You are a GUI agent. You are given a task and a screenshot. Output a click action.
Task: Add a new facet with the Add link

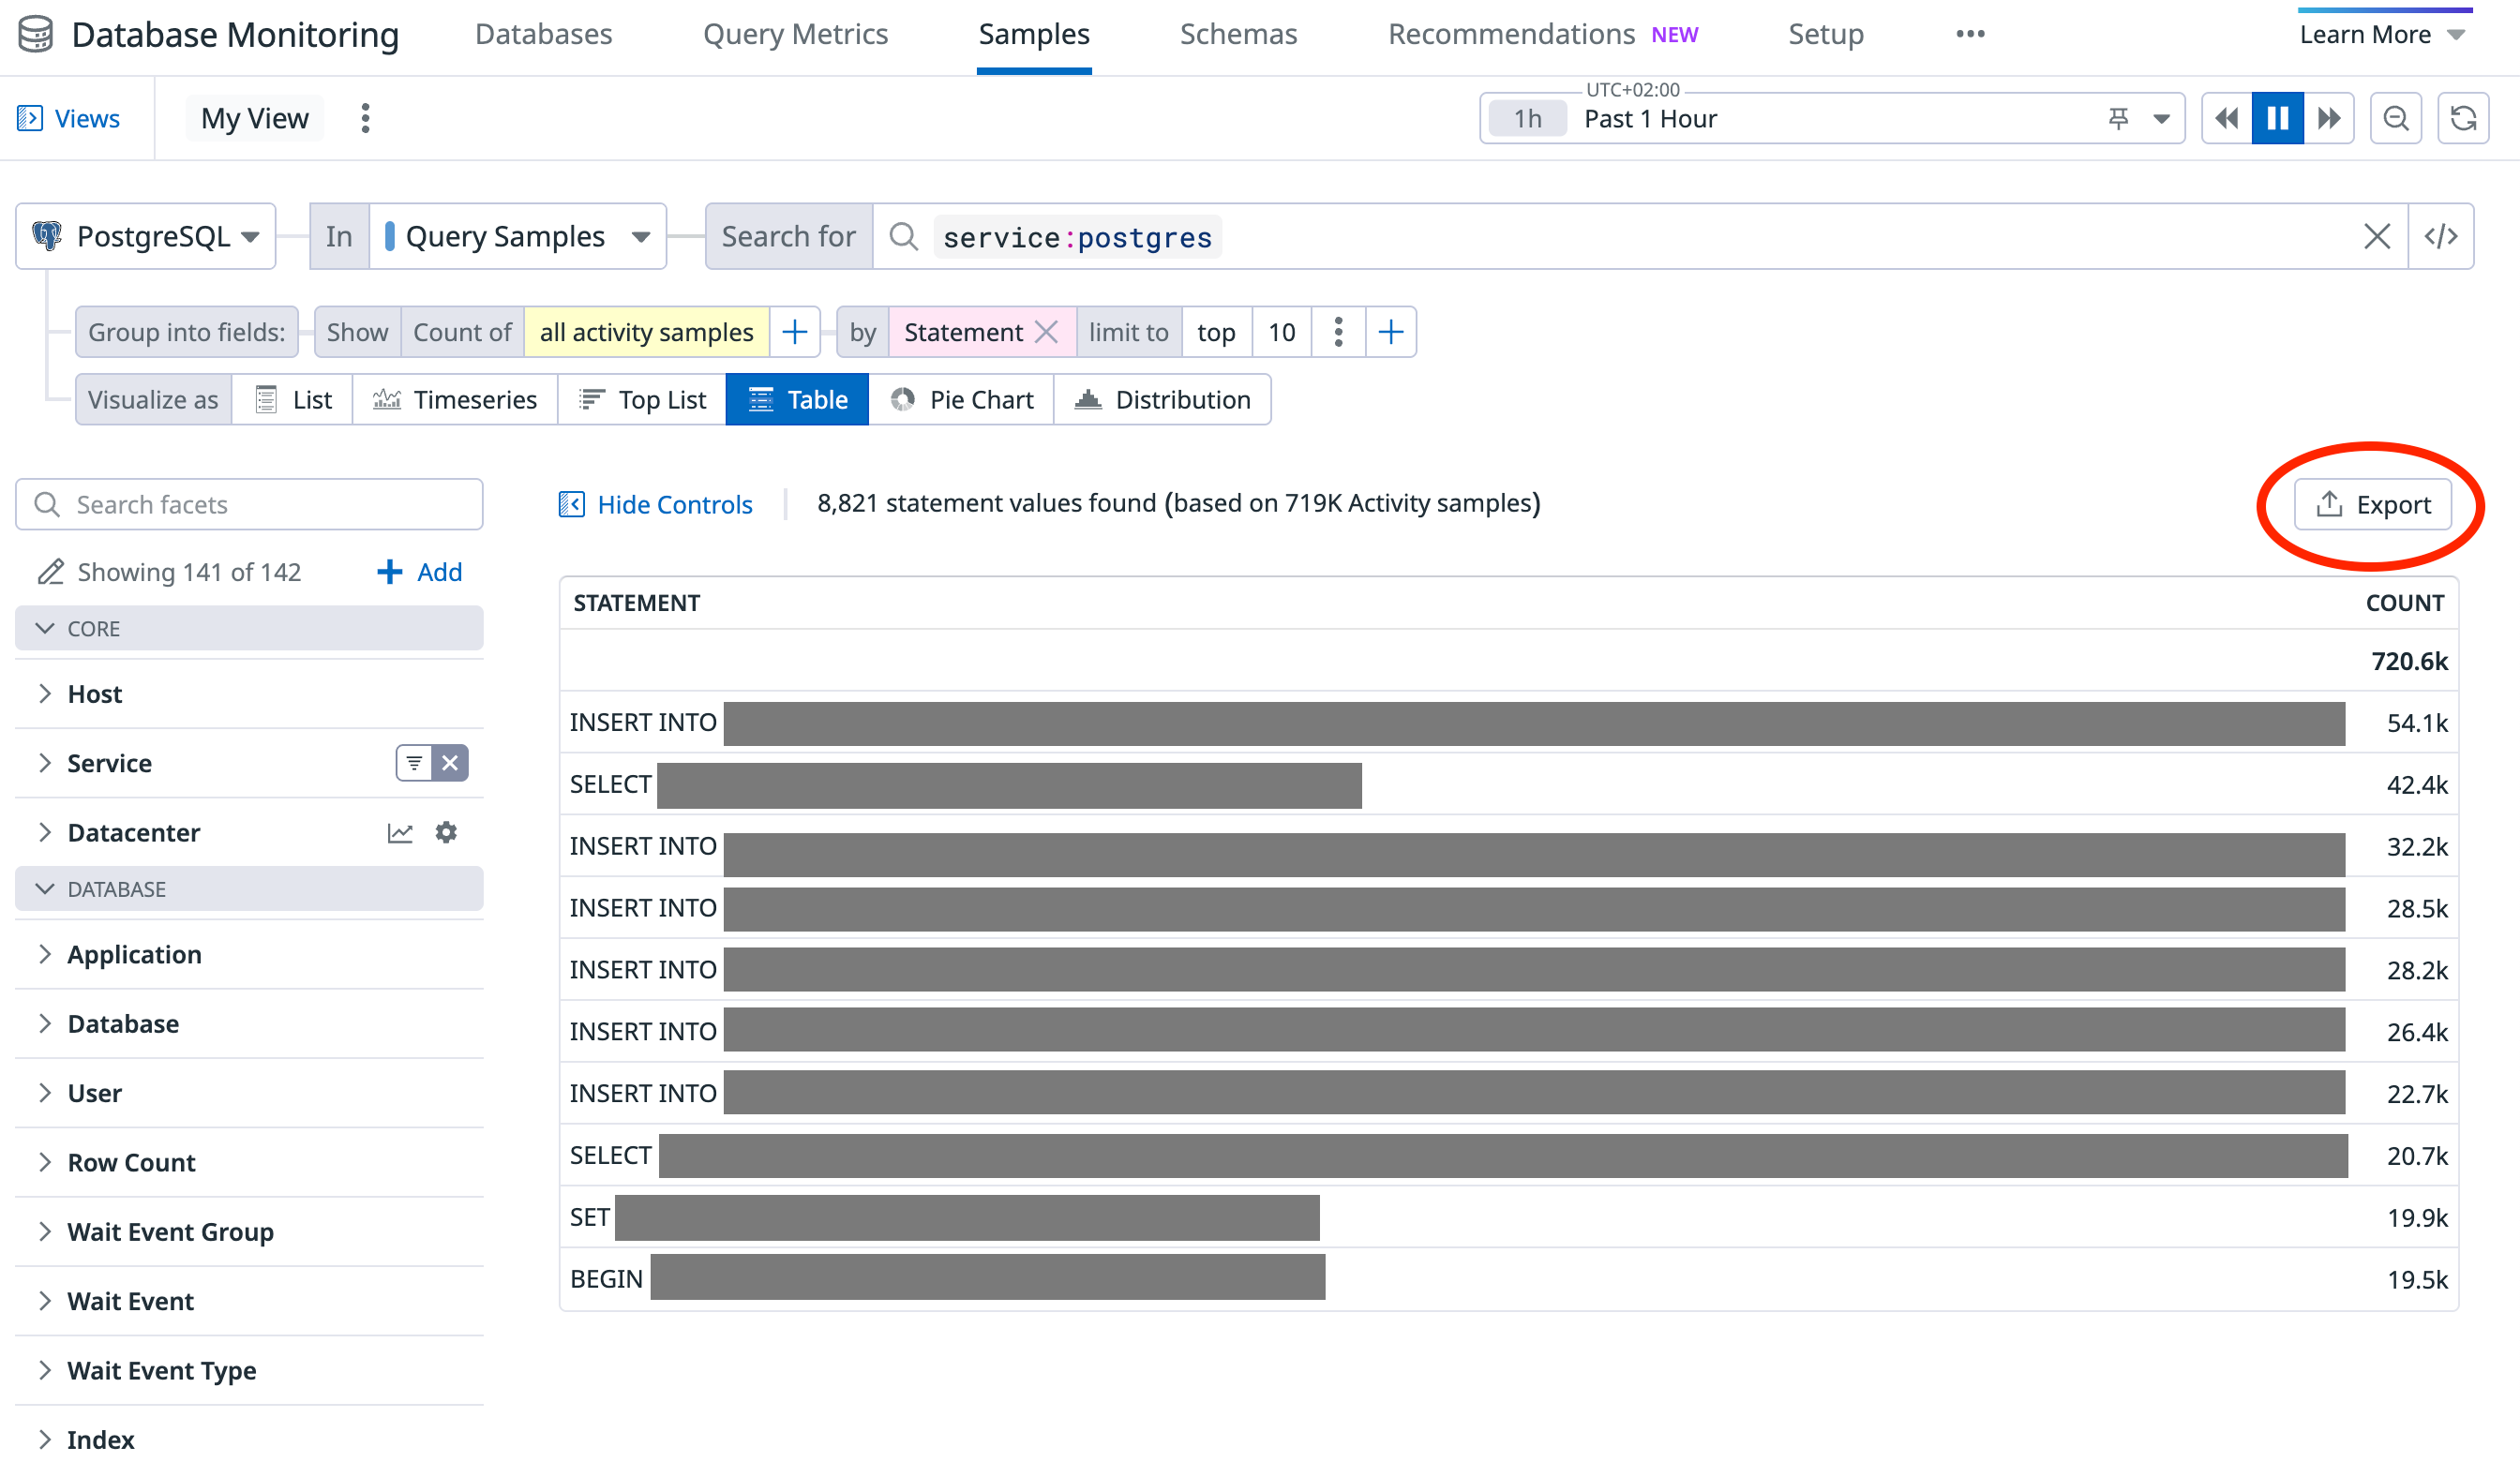coord(419,571)
